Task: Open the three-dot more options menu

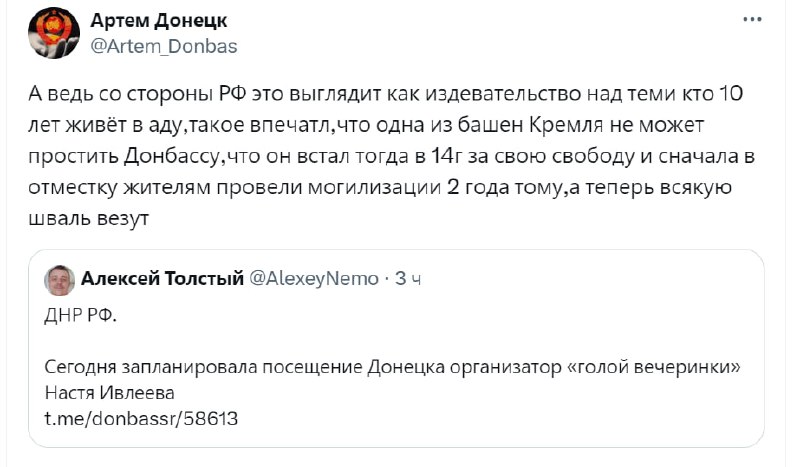Action: pos(752,19)
